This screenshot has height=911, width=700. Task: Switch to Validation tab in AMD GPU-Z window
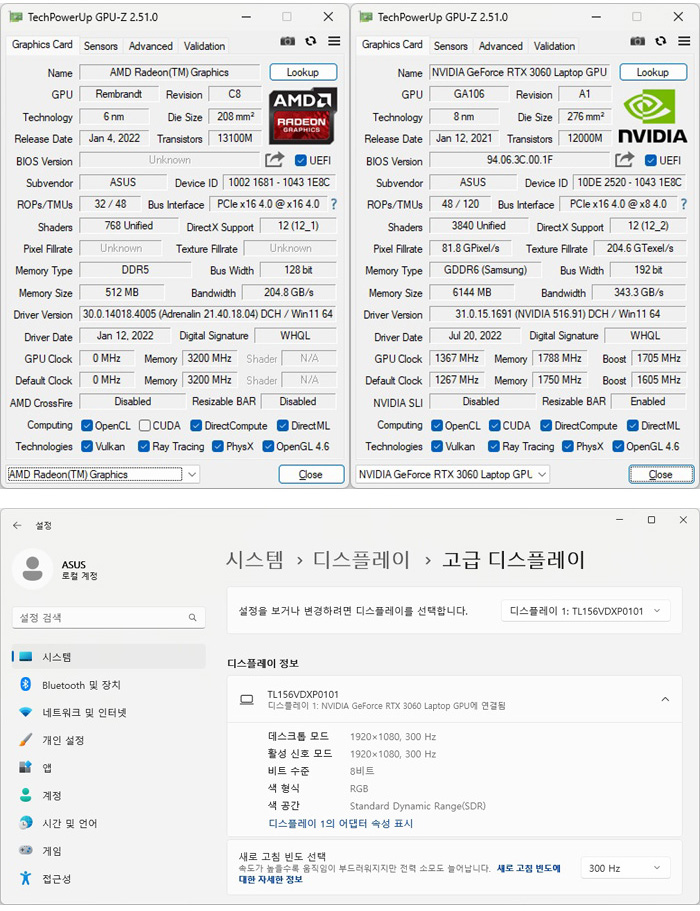click(204, 46)
